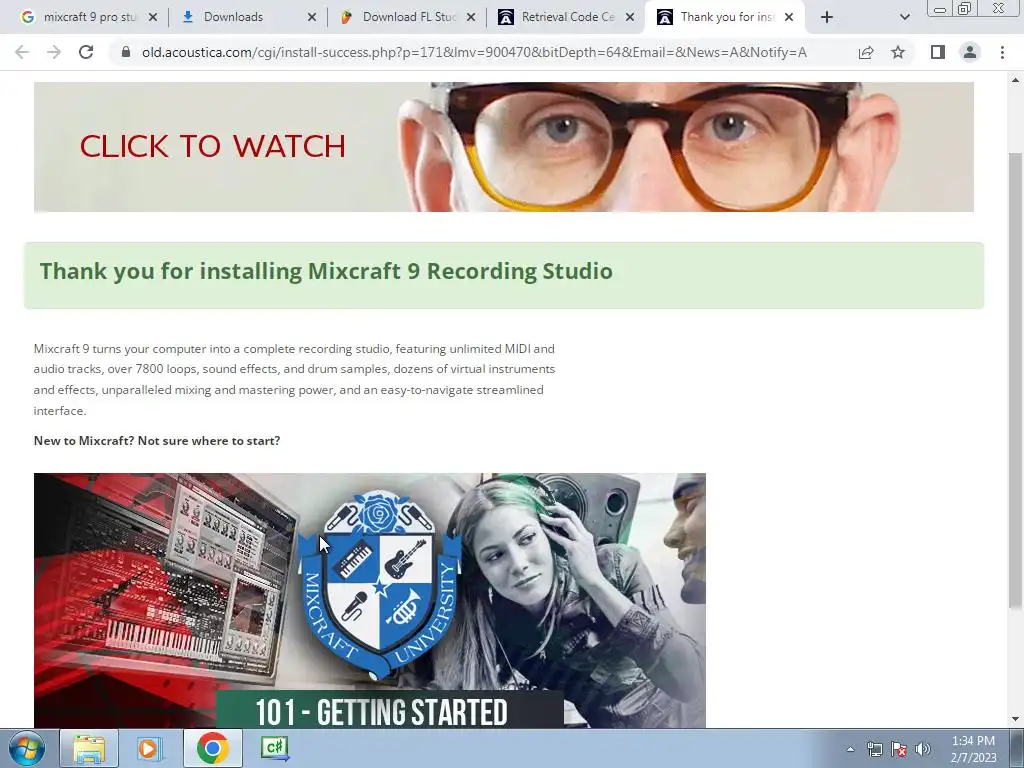Screen dimensions: 1024x768
Task: Restore down the Chrome window
Action: [964, 9]
